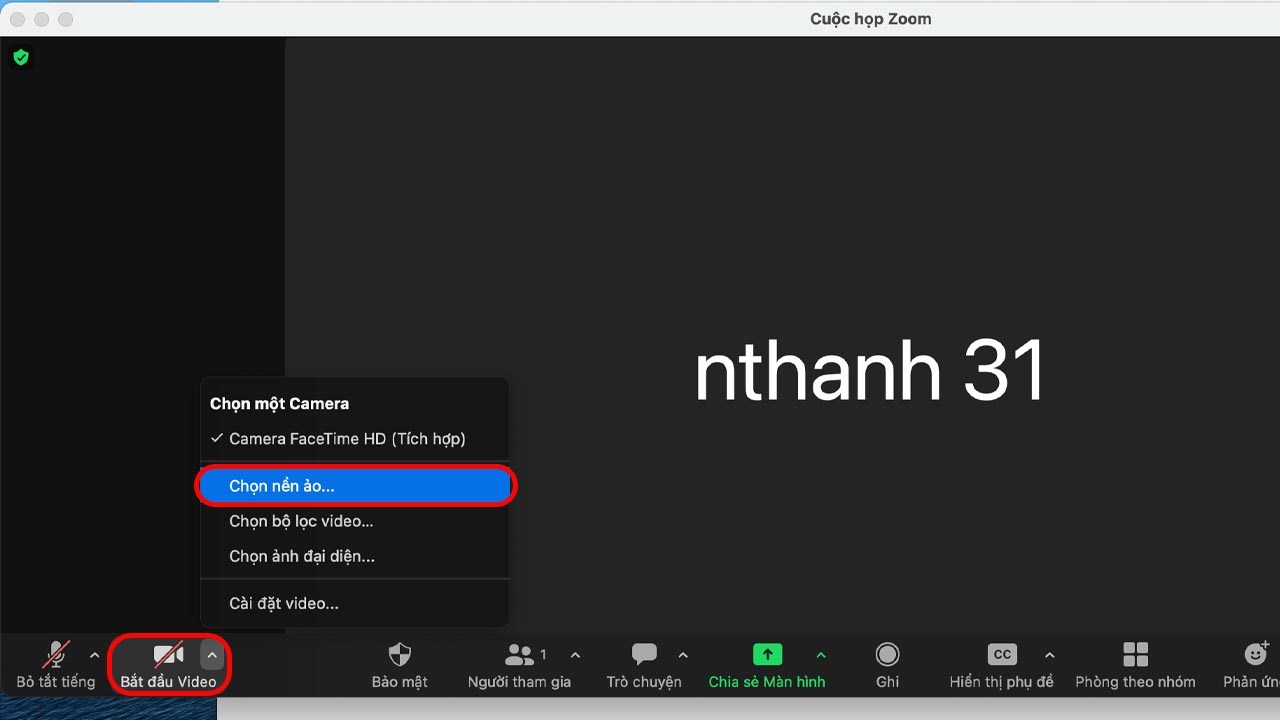Start recording with the Ghi icon
1280x720 pixels.
[x=887, y=655]
